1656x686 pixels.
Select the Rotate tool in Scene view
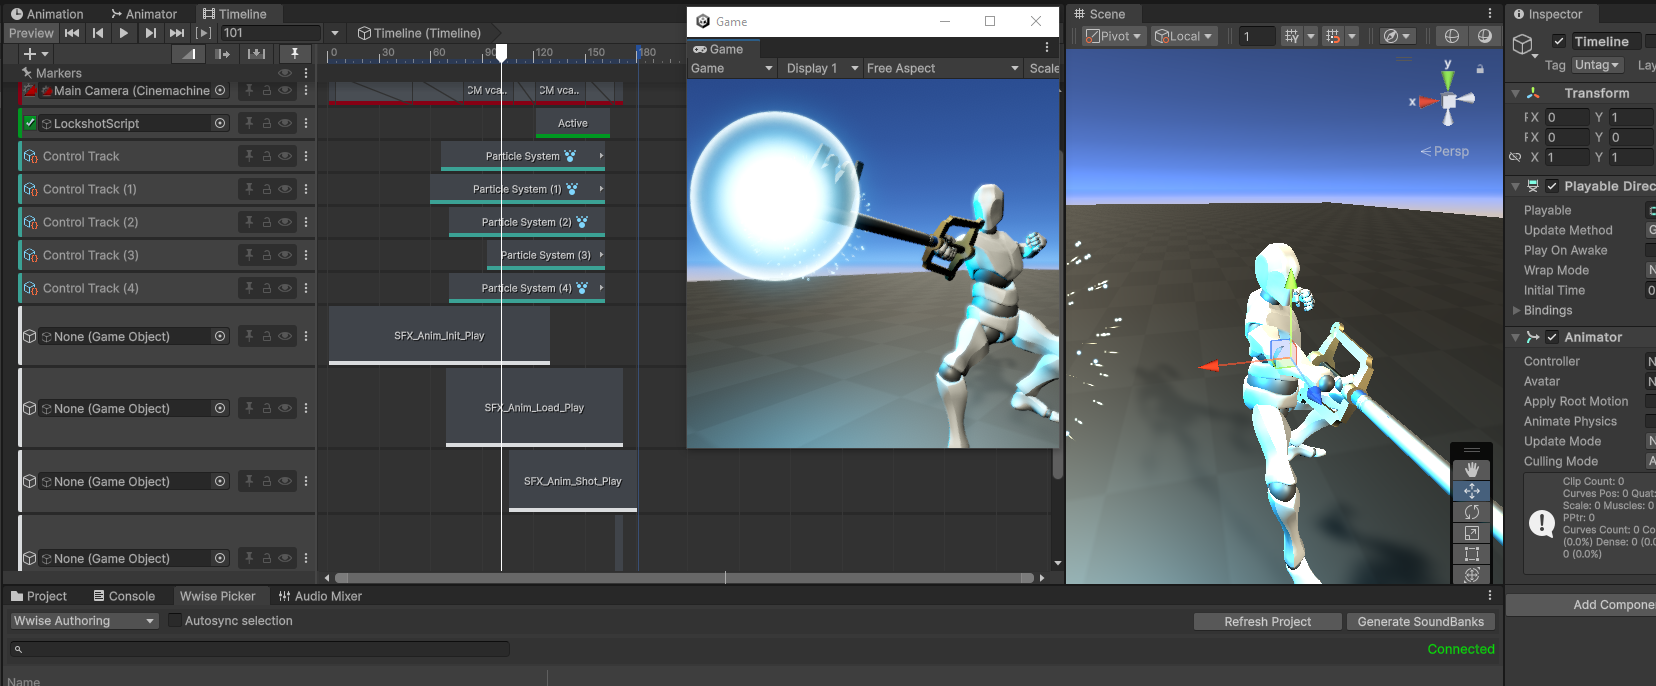pos(1471,512)
